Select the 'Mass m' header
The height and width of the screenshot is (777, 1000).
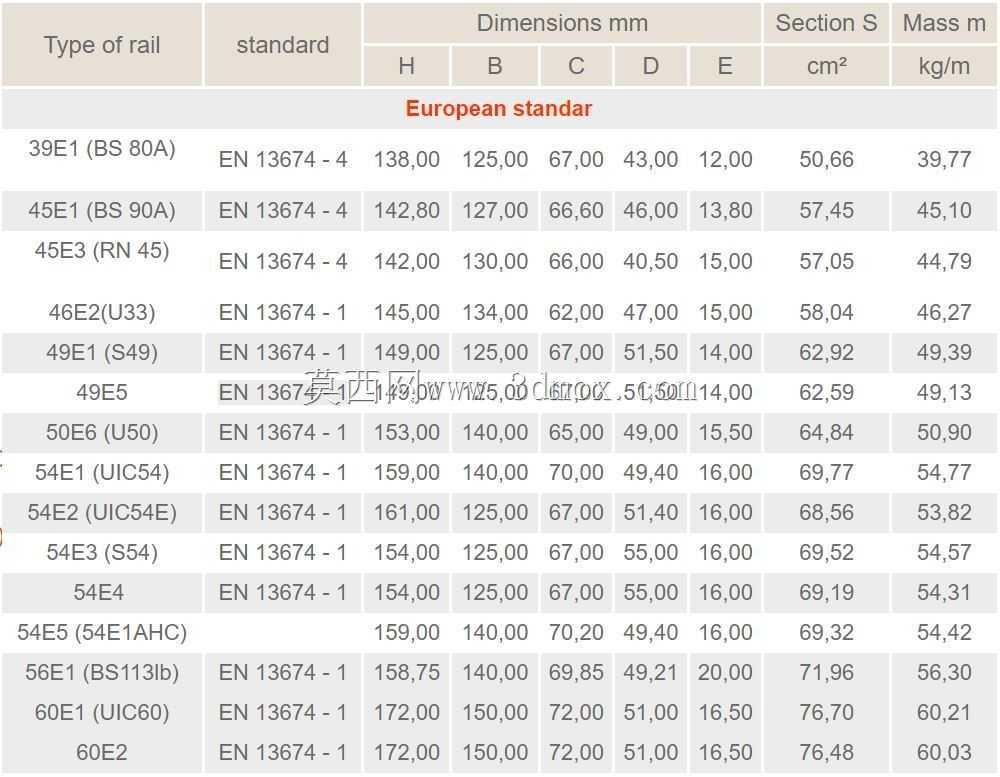pyautogui.click(x=944, y=23)
